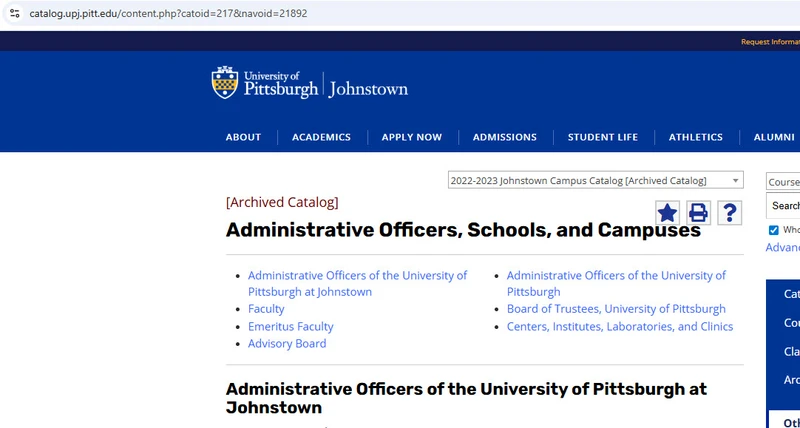Click the Request Information link

[770, 42]
